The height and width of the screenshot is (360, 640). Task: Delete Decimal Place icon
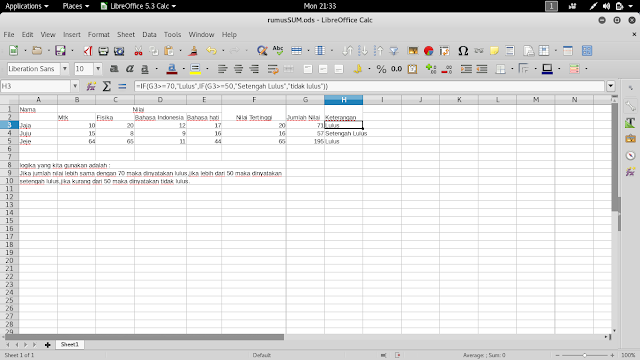[447, 69]
